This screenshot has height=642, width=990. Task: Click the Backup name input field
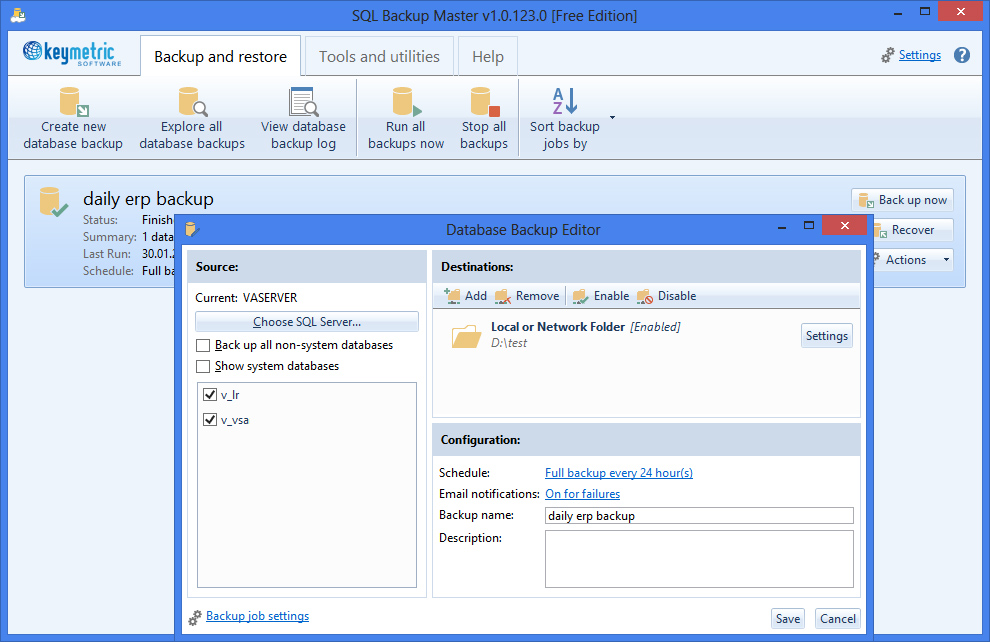pos(699,516)
